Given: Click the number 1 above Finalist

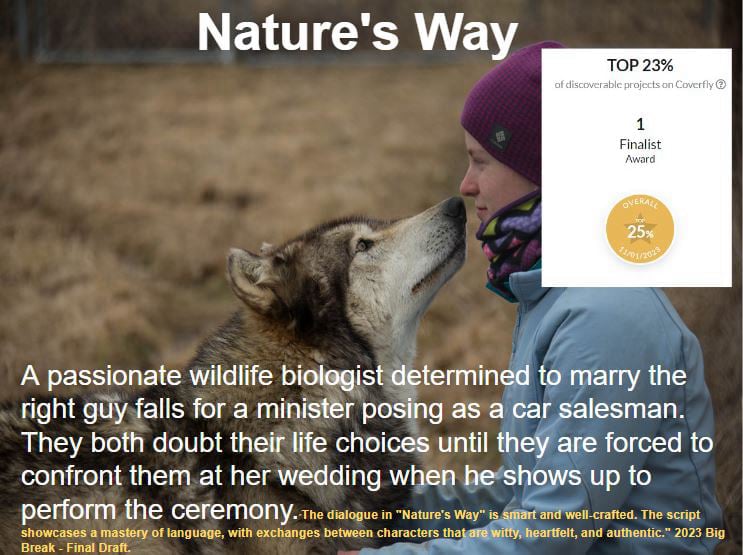Looking at the screenshot, I should tap(640, 125).
